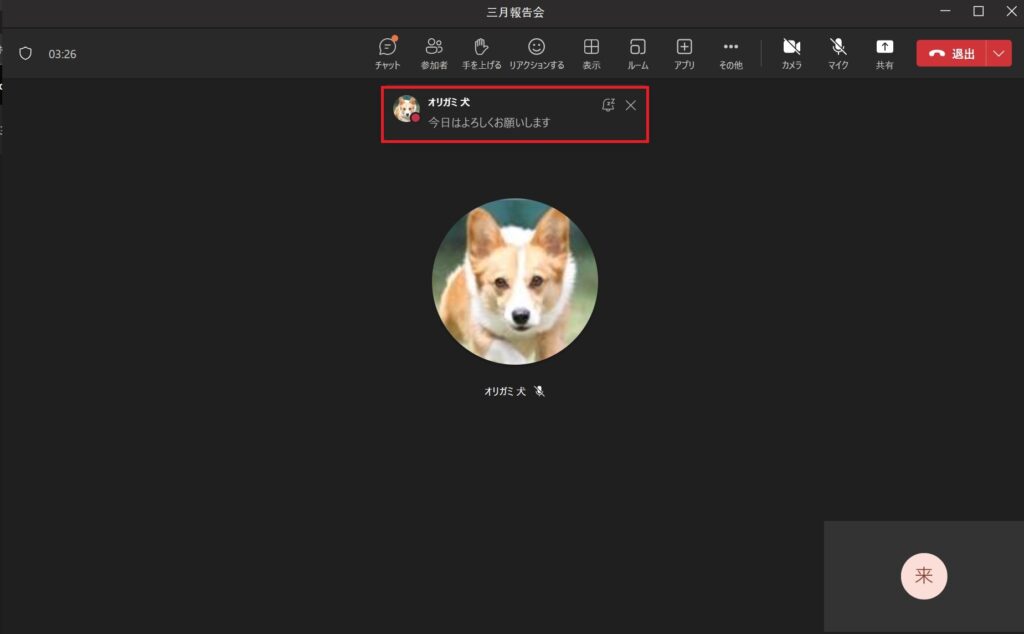Open the 表示 view options
The width and height of the screenshot is (1024, 634).
pyautogui.click(x=591, y=53)
